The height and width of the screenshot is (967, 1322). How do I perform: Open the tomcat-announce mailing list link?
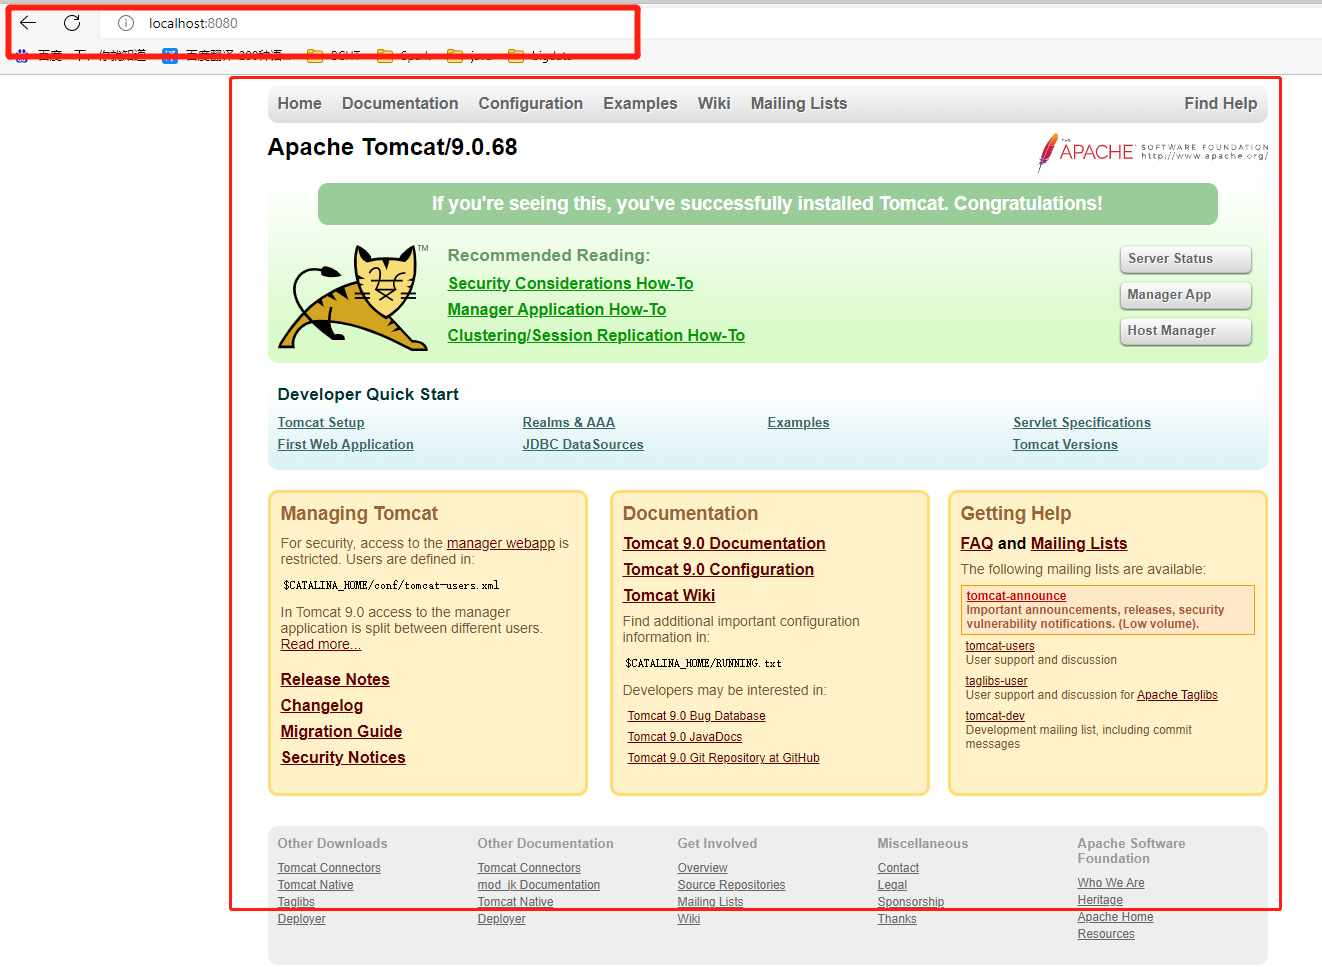tap(1017, 596)
